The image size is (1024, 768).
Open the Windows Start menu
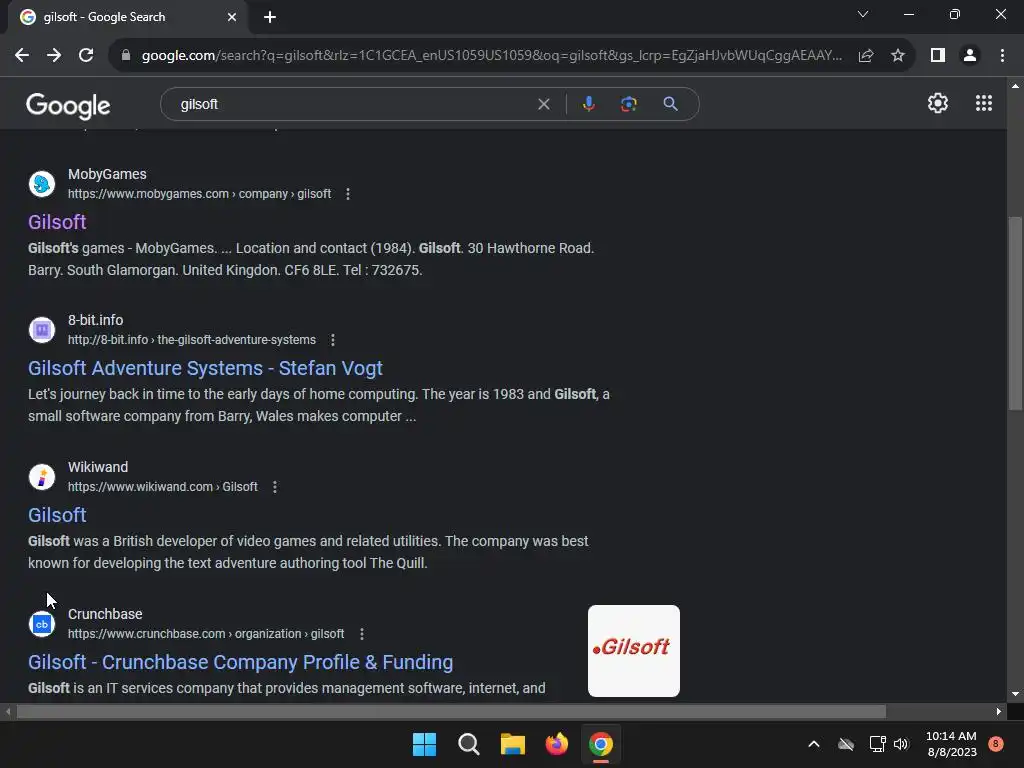tap(424, 744)
